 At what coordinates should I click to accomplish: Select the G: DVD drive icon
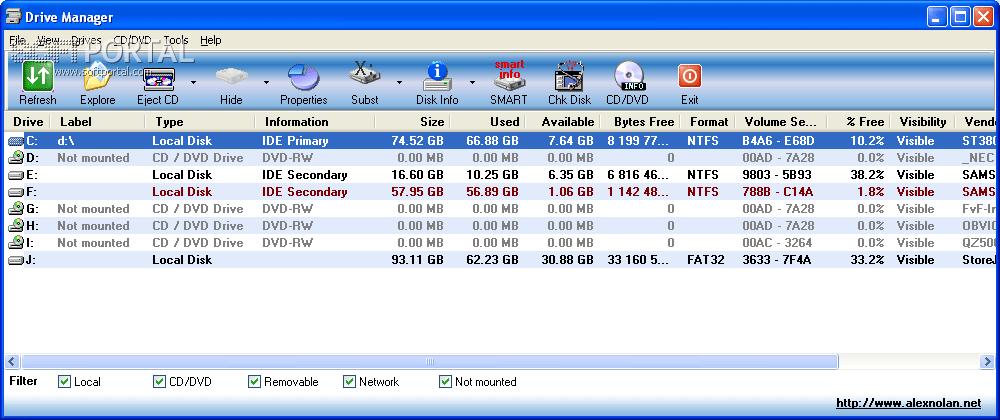pyautogui.click(x=16, y=208)
